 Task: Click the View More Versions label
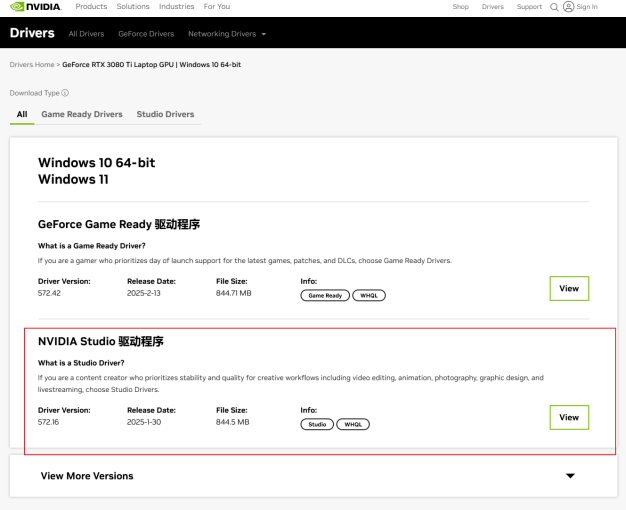pyautogui.click(x=87, y=476)
